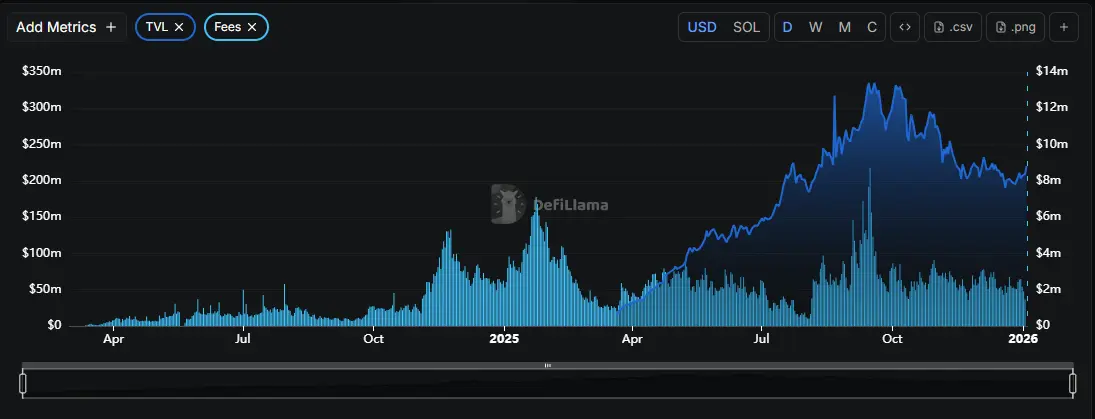
Task: Select monthly interval M
Action: tap(844, 27)
